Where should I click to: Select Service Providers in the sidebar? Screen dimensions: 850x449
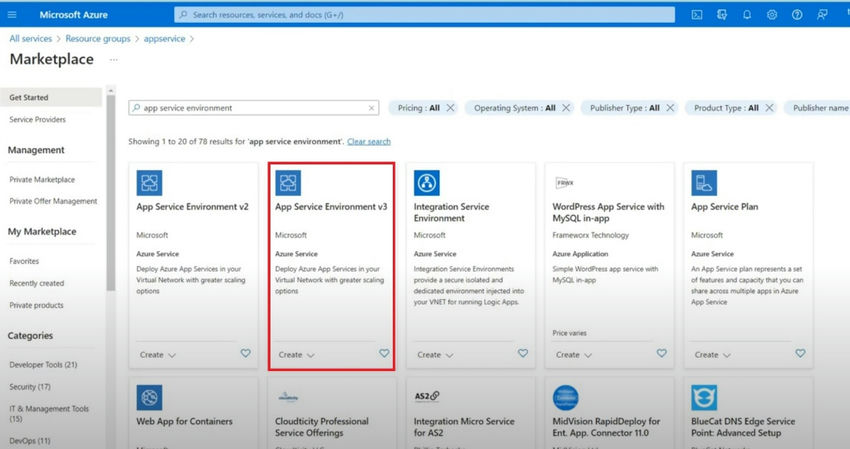37,119
